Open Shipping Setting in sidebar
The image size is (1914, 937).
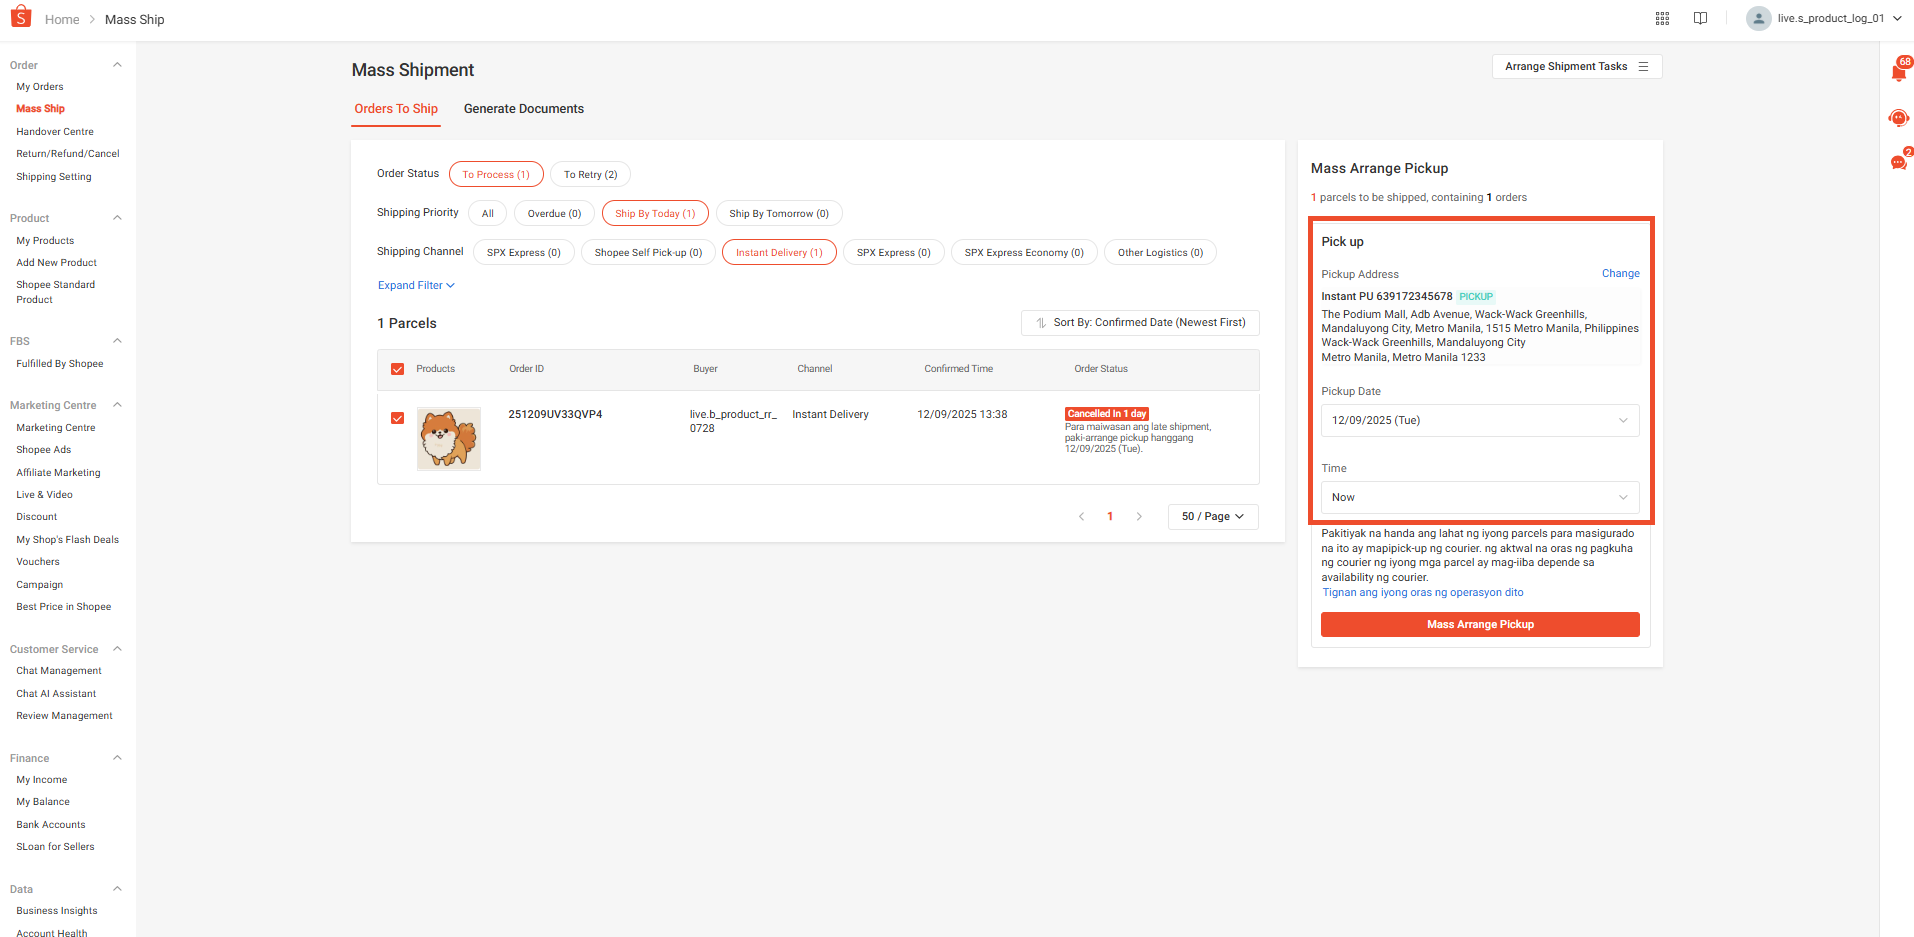pyautogui.click(x=54, y=176)
